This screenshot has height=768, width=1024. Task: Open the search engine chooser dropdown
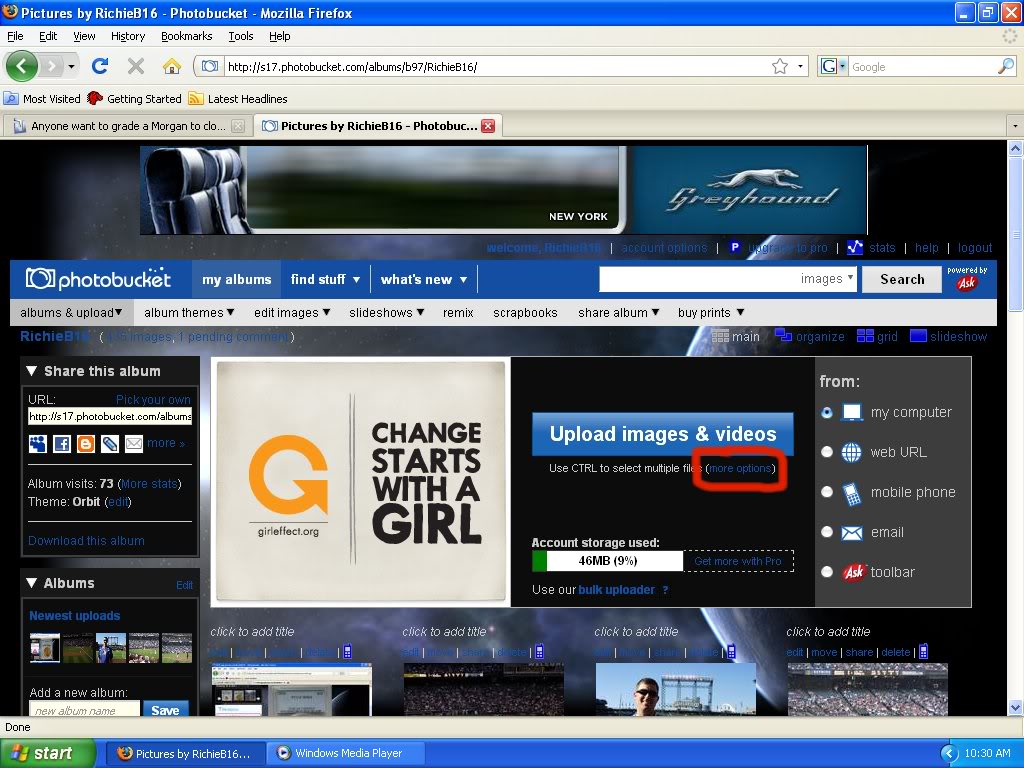click(x=833, y=66)
